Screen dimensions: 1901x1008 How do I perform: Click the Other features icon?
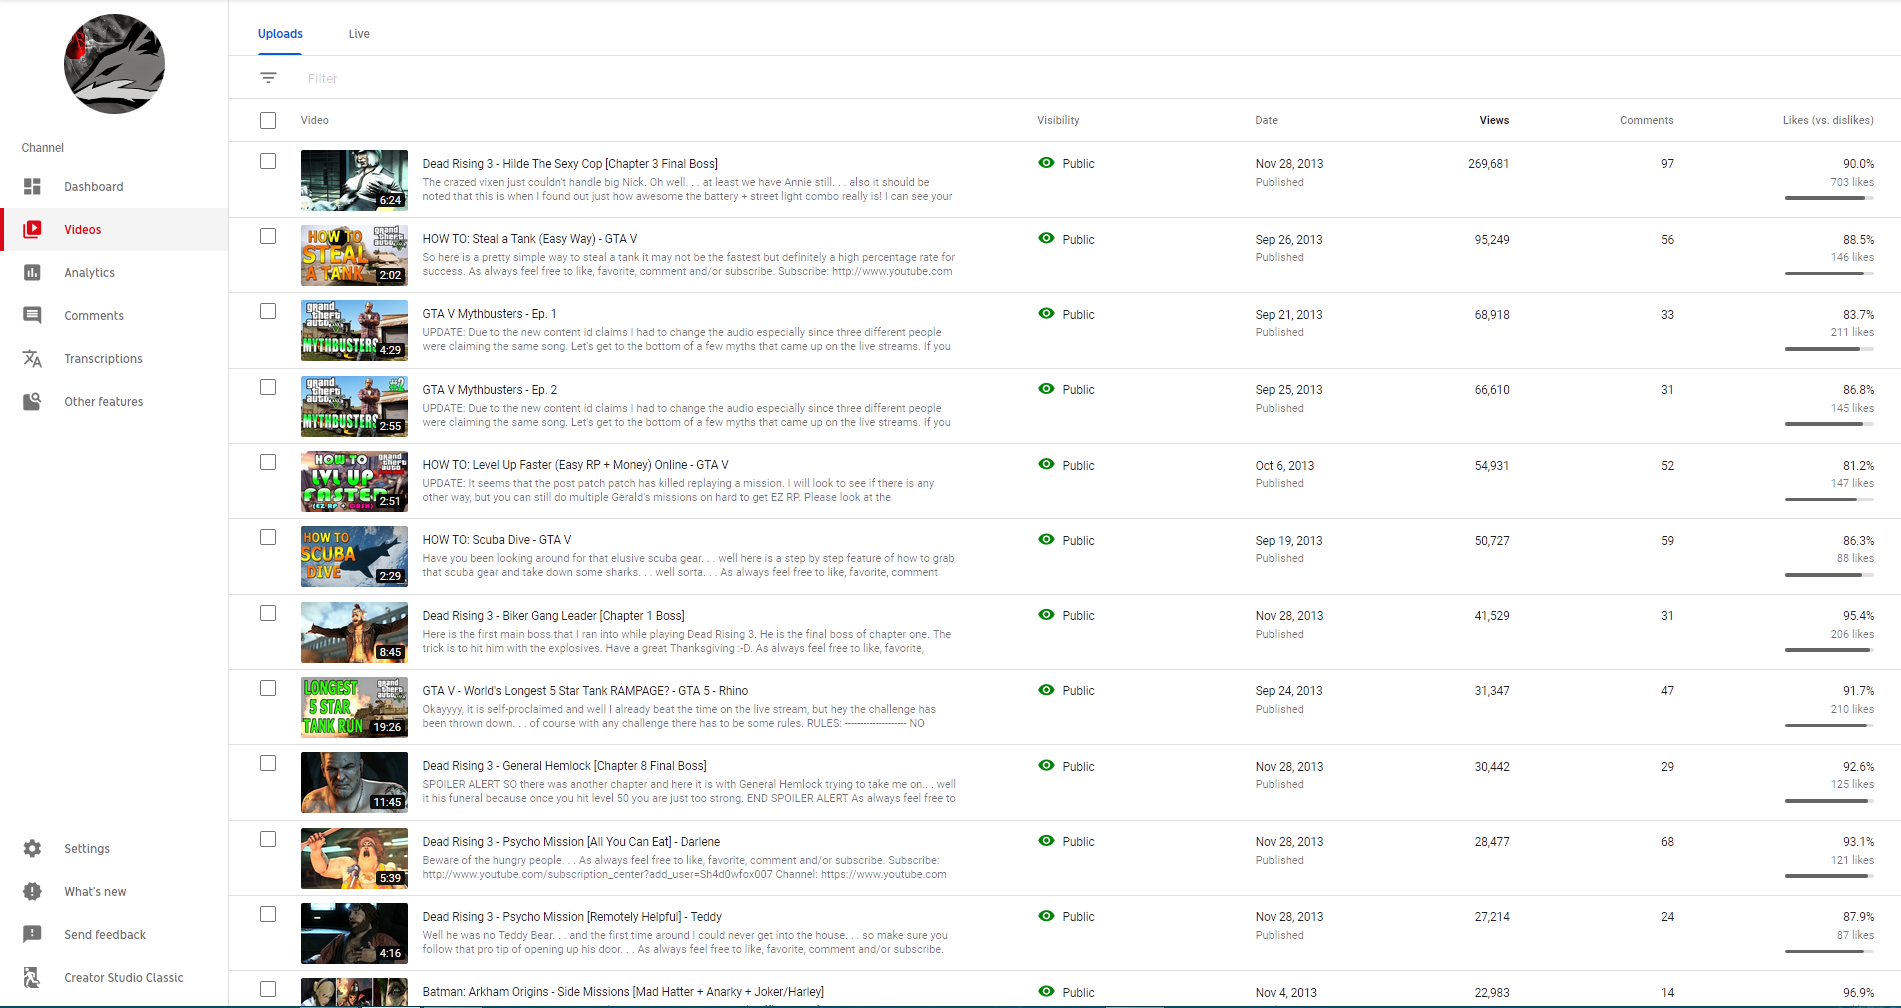pyautogui.click(x=32, y=402)
